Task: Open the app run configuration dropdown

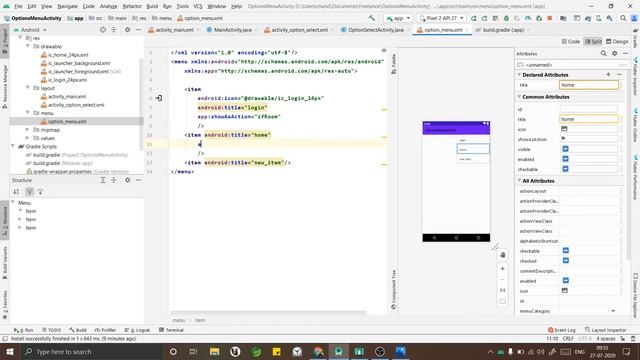Action: pyautogui.click(x=398, y=18)
